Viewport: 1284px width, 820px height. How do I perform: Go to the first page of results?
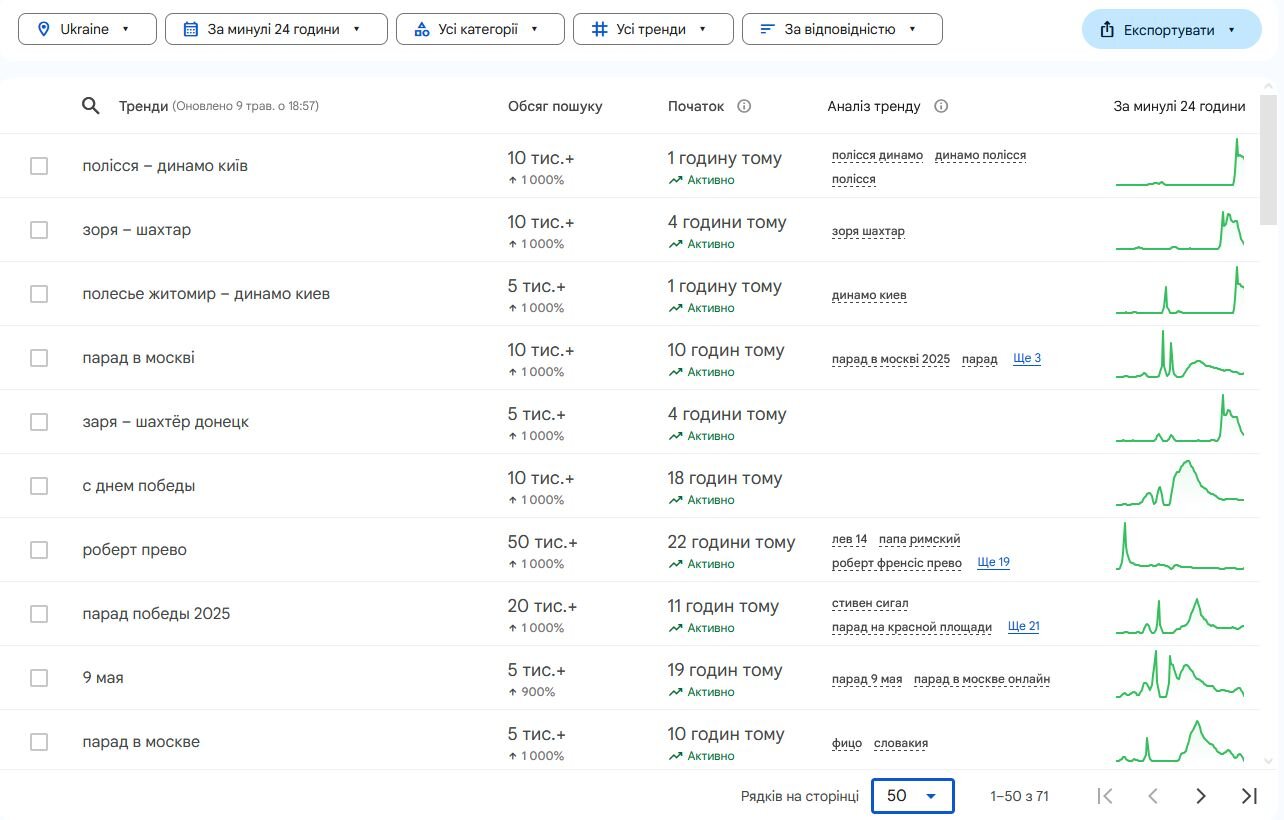(1105, 796)
